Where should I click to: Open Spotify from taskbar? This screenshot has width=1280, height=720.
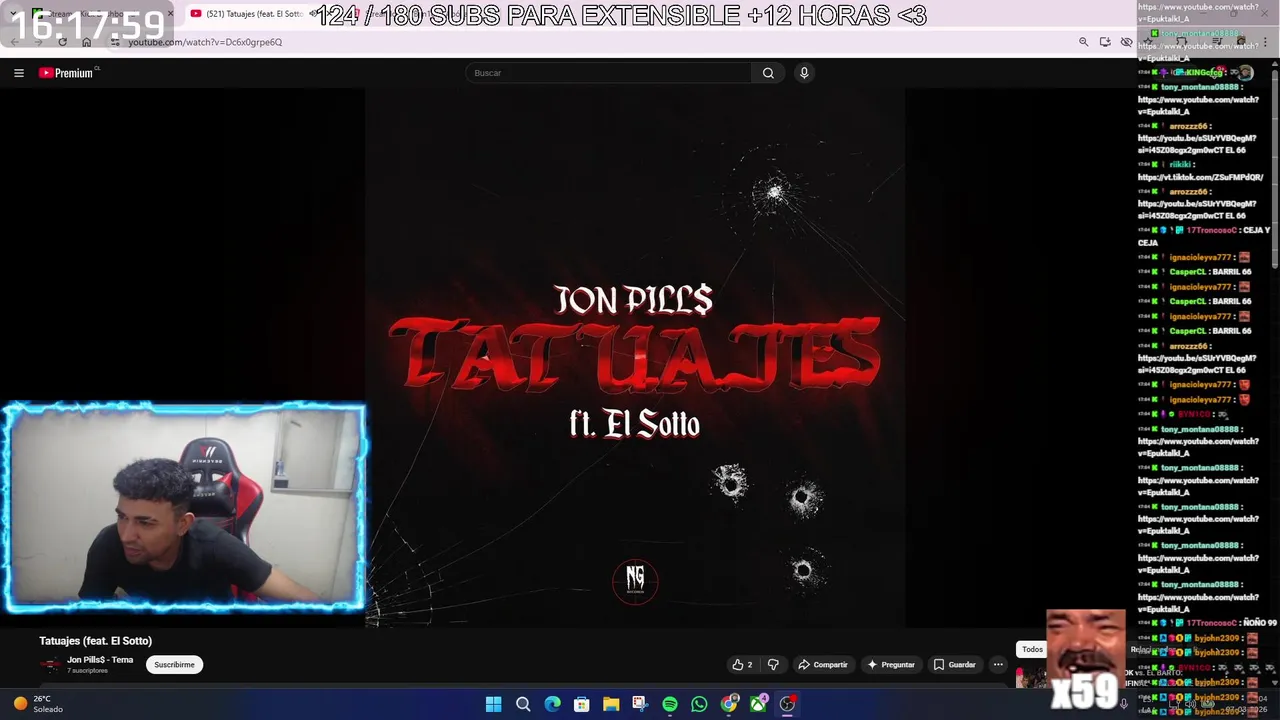coord(670,704)
